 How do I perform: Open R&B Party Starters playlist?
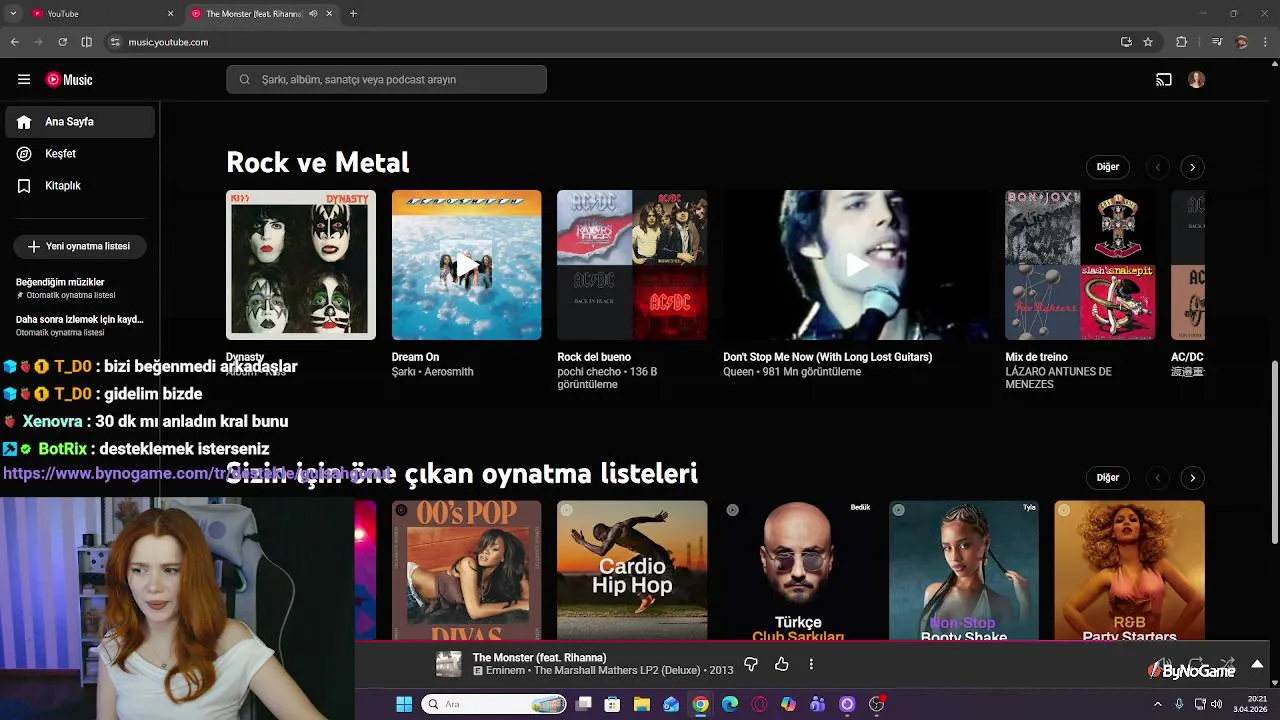point(1129,570)
